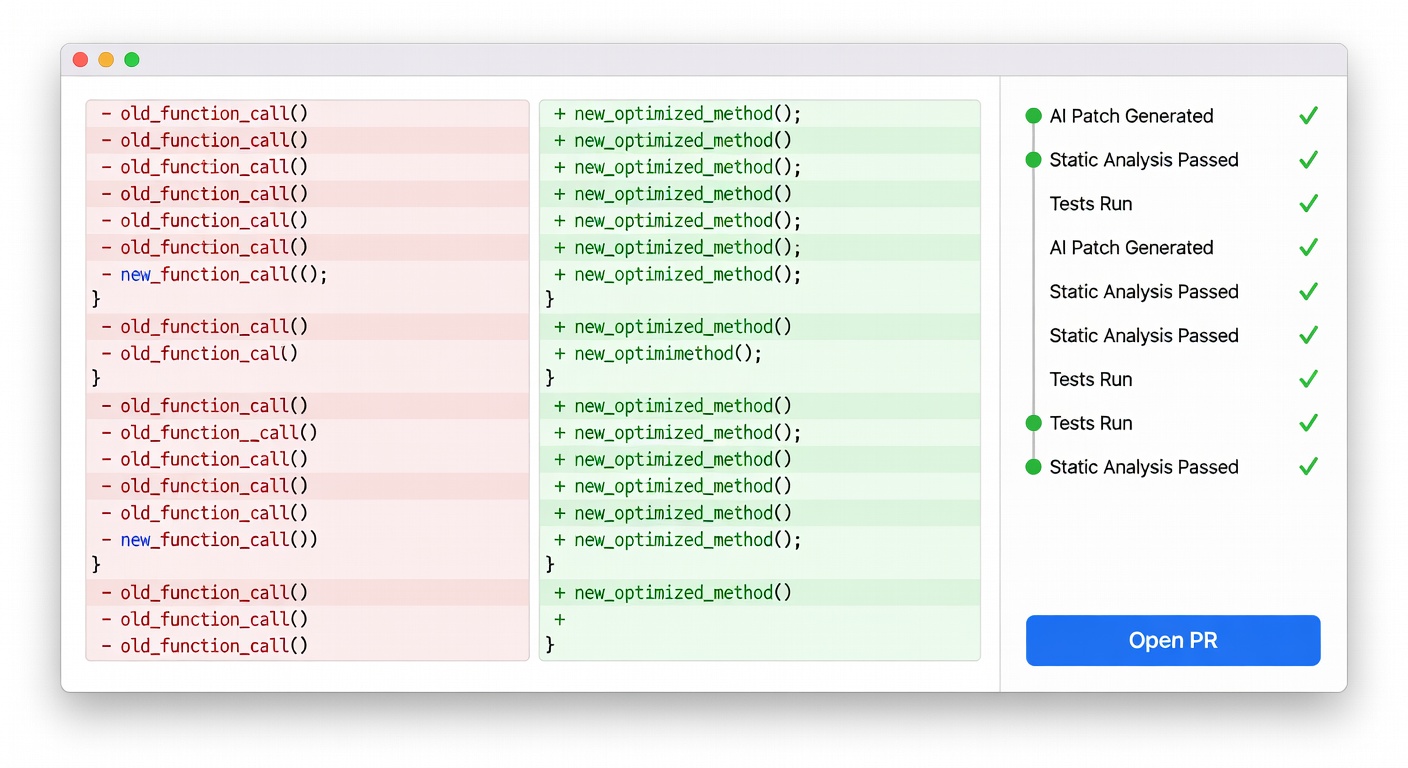Click the checkmark next to the bottom Static Analysis Passed
Viewport: 1408px width, 768px height.
[x=1308, y=467]
